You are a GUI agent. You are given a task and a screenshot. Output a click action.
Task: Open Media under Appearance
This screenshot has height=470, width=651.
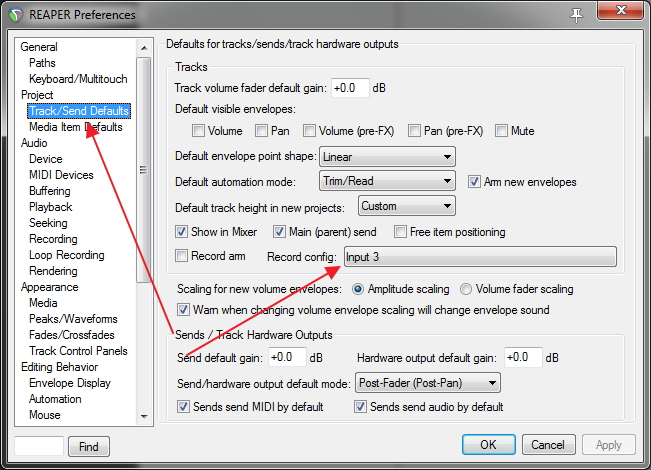click(43, 303)
